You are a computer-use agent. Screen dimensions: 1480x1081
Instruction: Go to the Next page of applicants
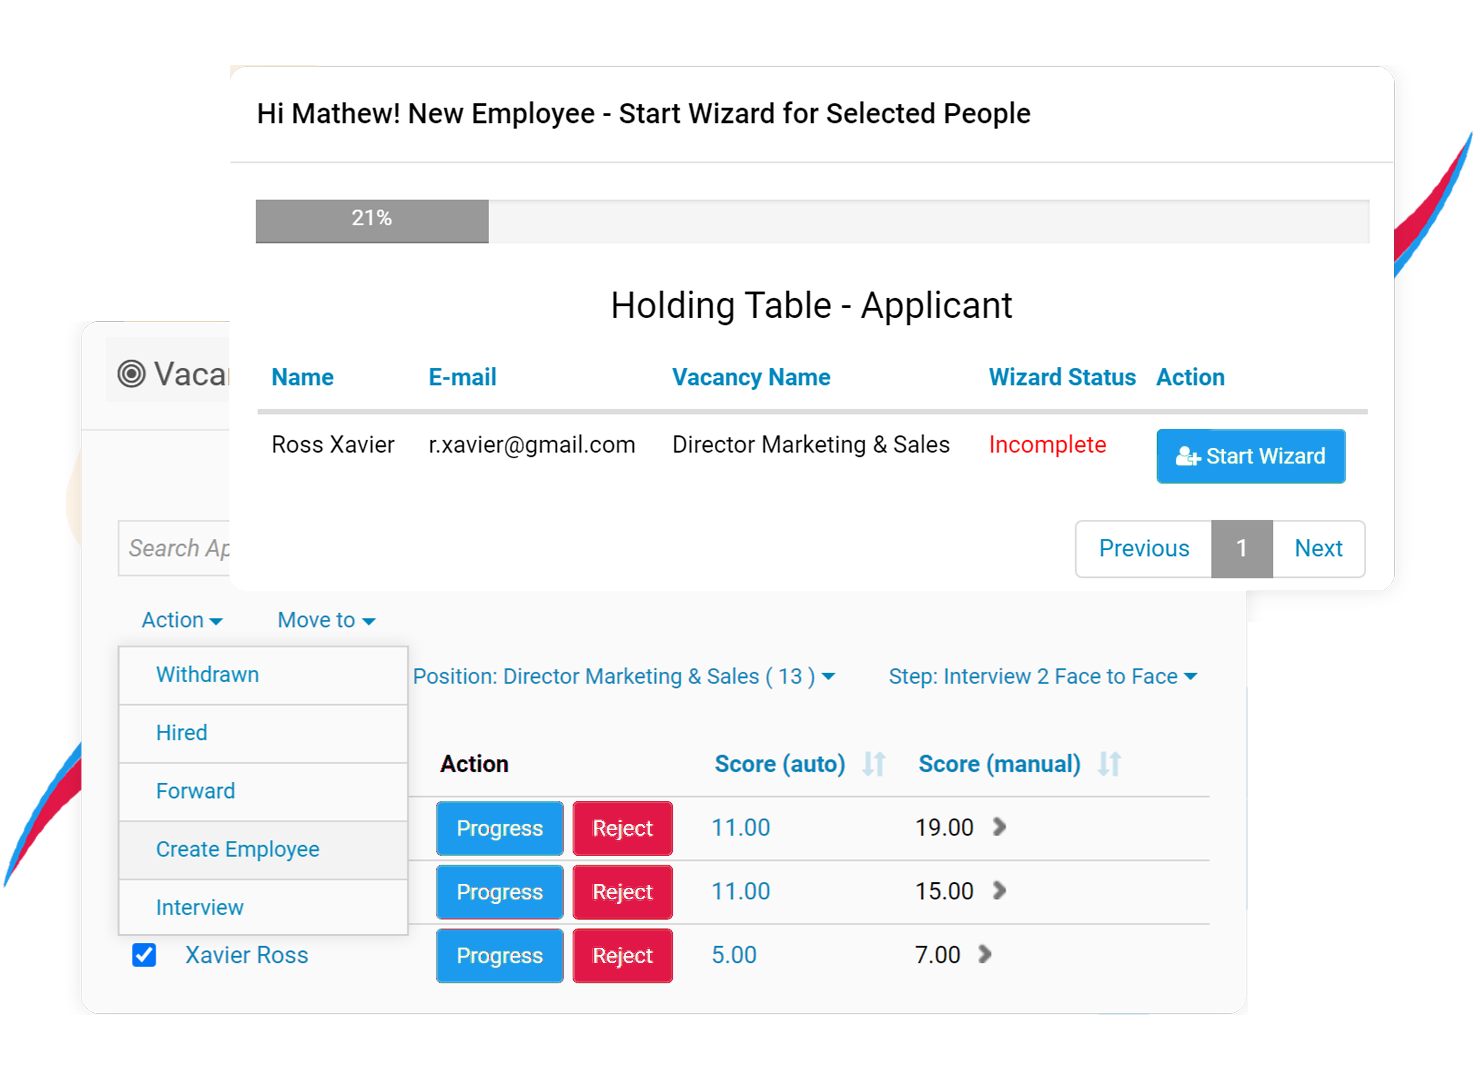(1318, 549)
